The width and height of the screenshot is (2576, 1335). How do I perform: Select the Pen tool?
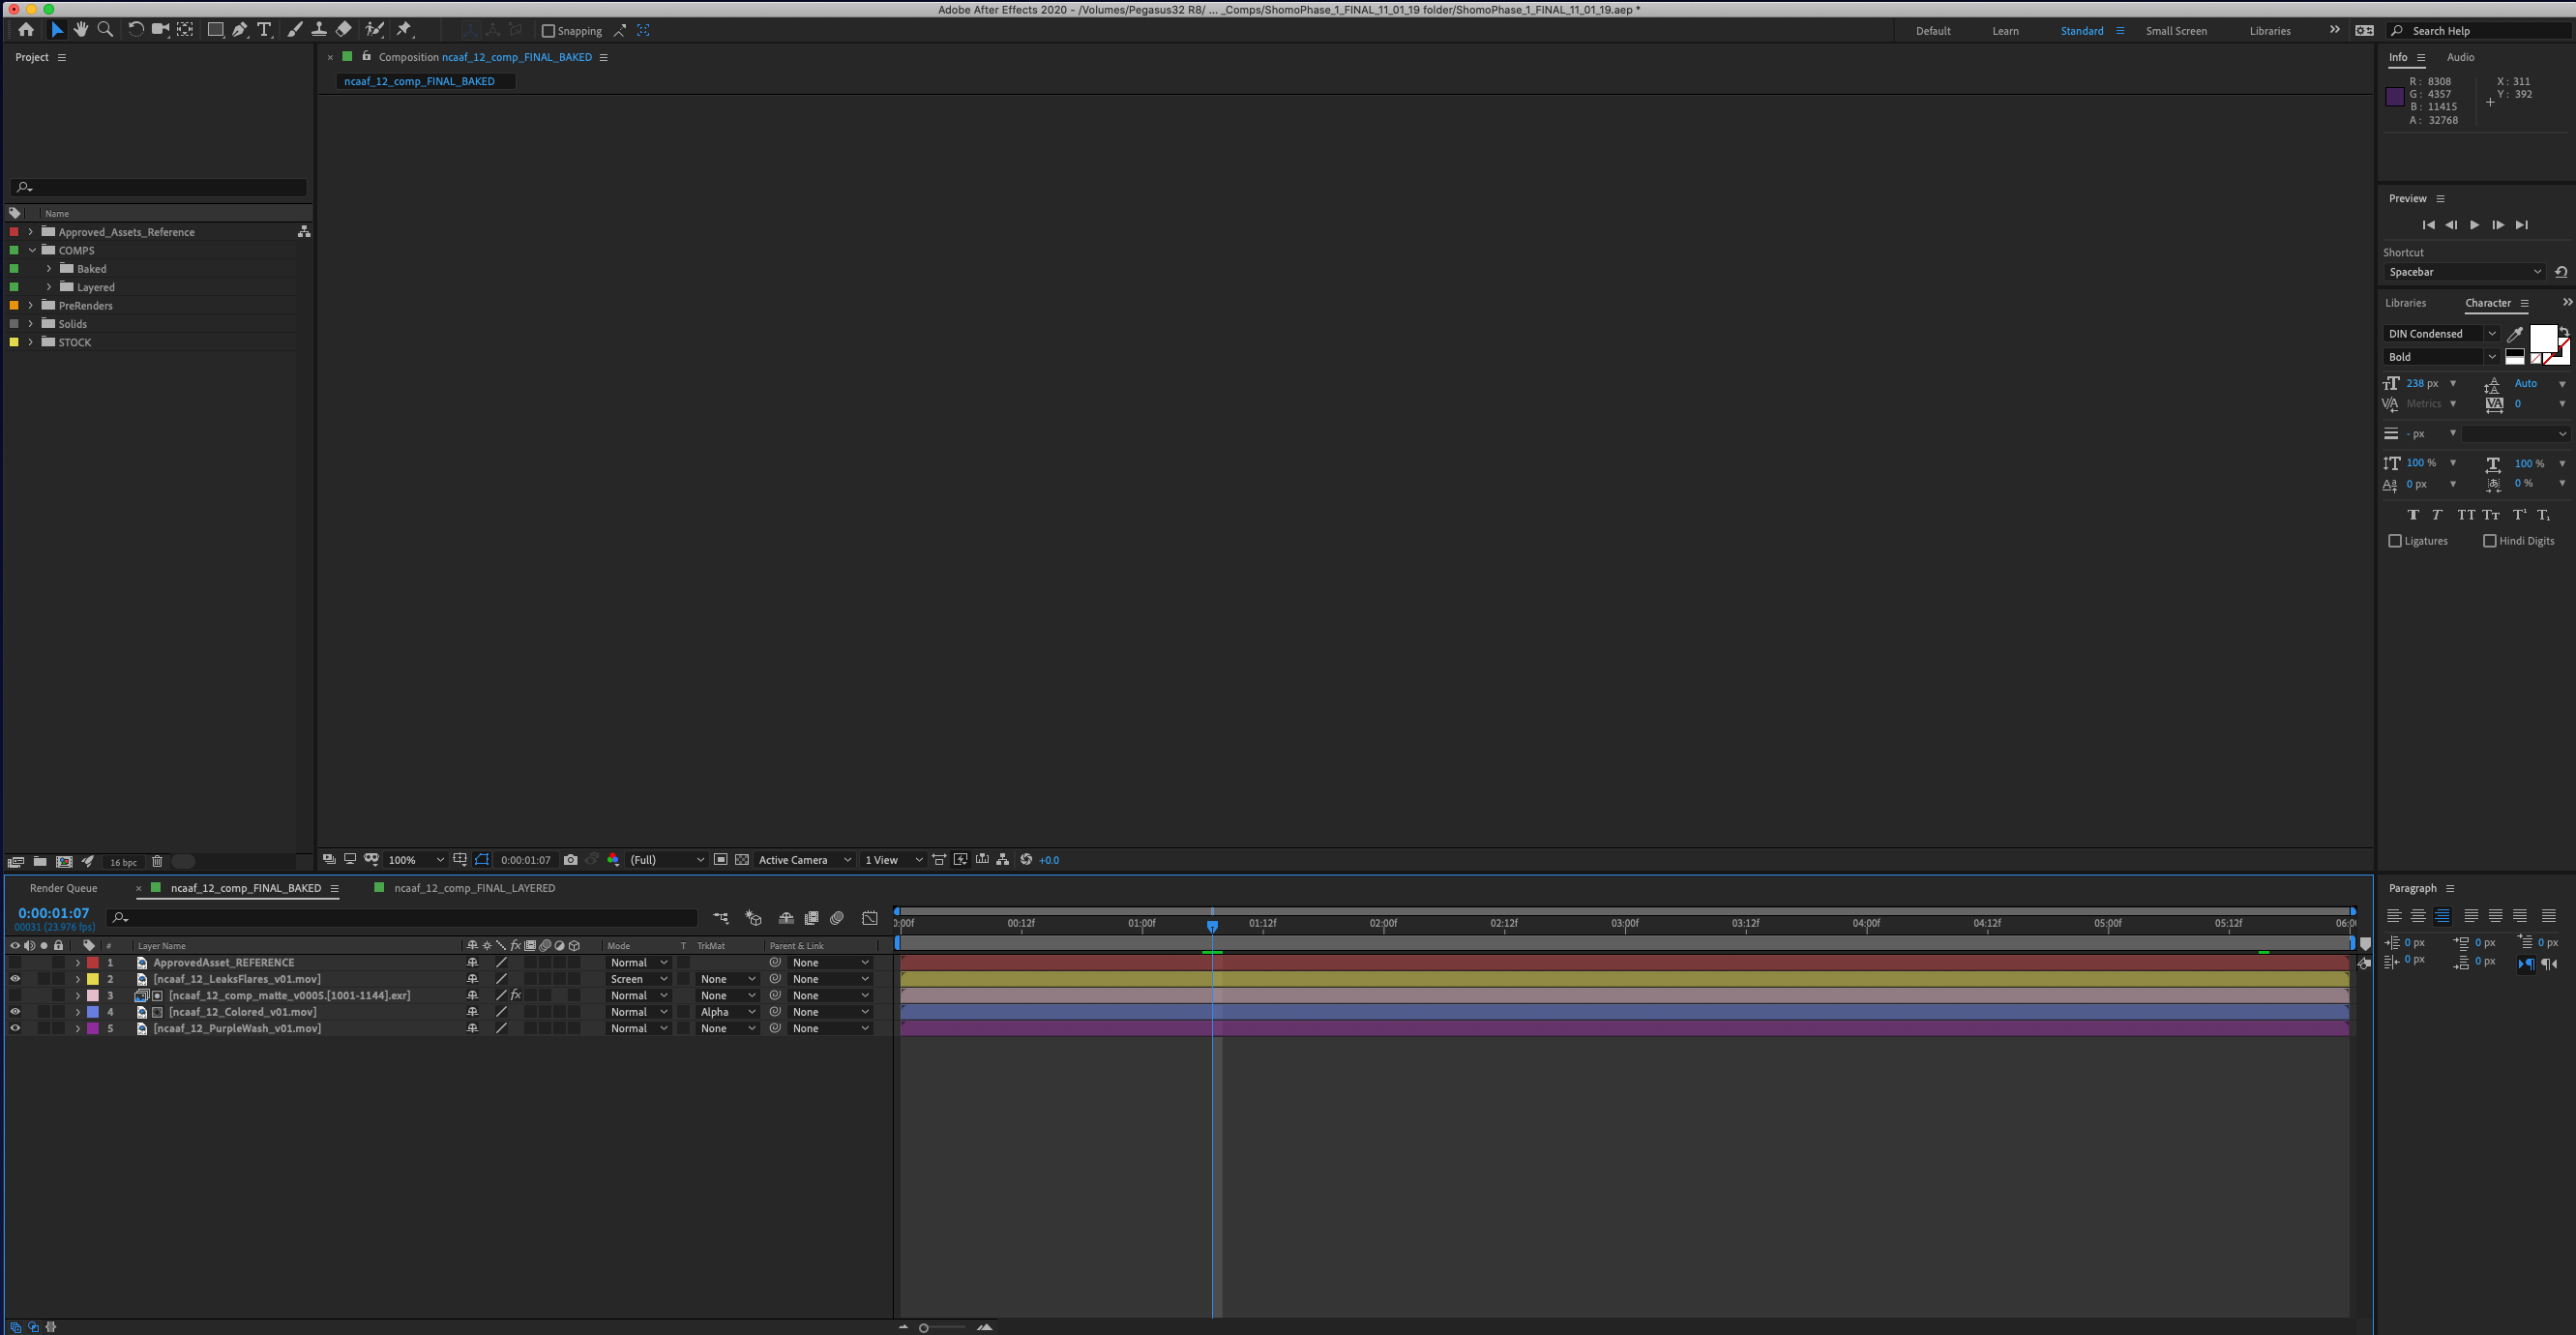(x=240, y=30)
